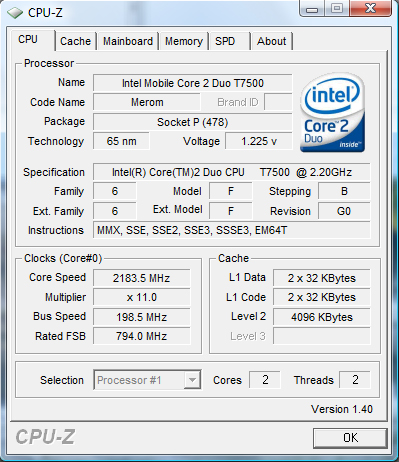This screenshot has height=462, width=399.
Task: Click the Bus Speed 198.5 MHz value
Action: [142, 317]
